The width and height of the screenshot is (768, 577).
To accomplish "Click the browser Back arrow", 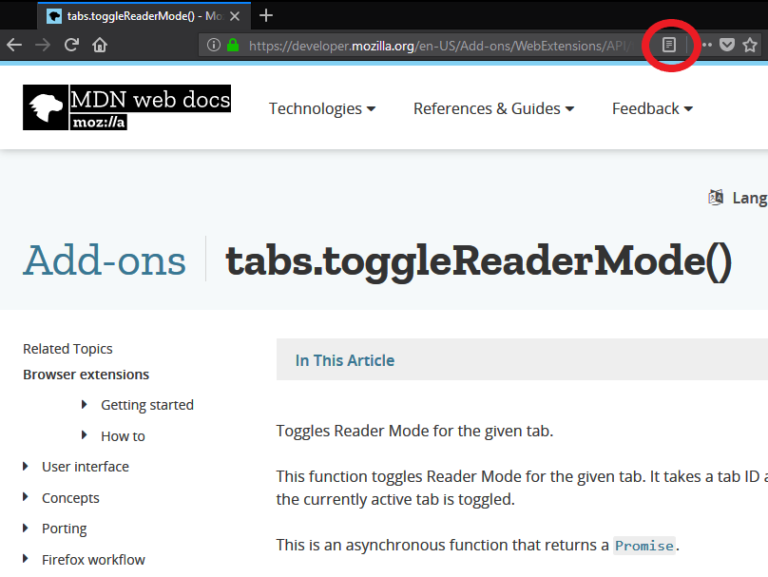I will tap(14, 45).
